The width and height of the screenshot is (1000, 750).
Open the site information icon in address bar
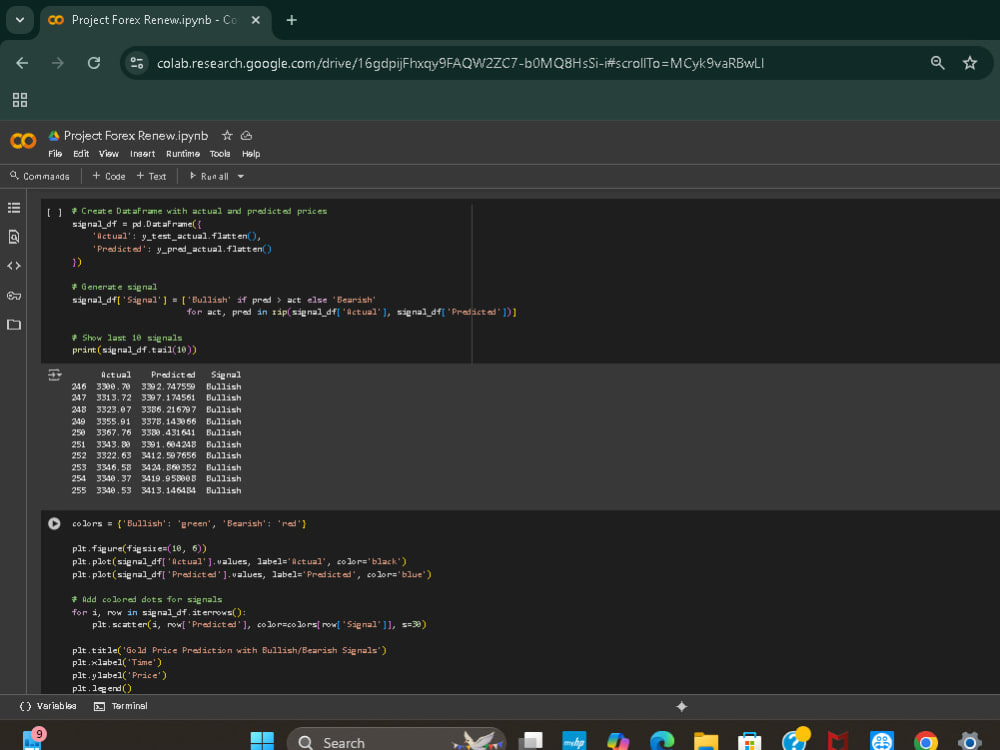(136, 63)
